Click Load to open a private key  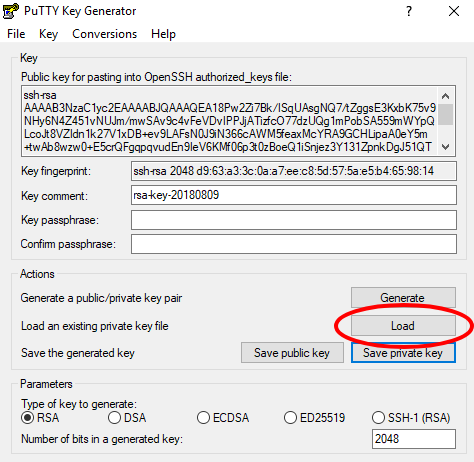(403, 326)
